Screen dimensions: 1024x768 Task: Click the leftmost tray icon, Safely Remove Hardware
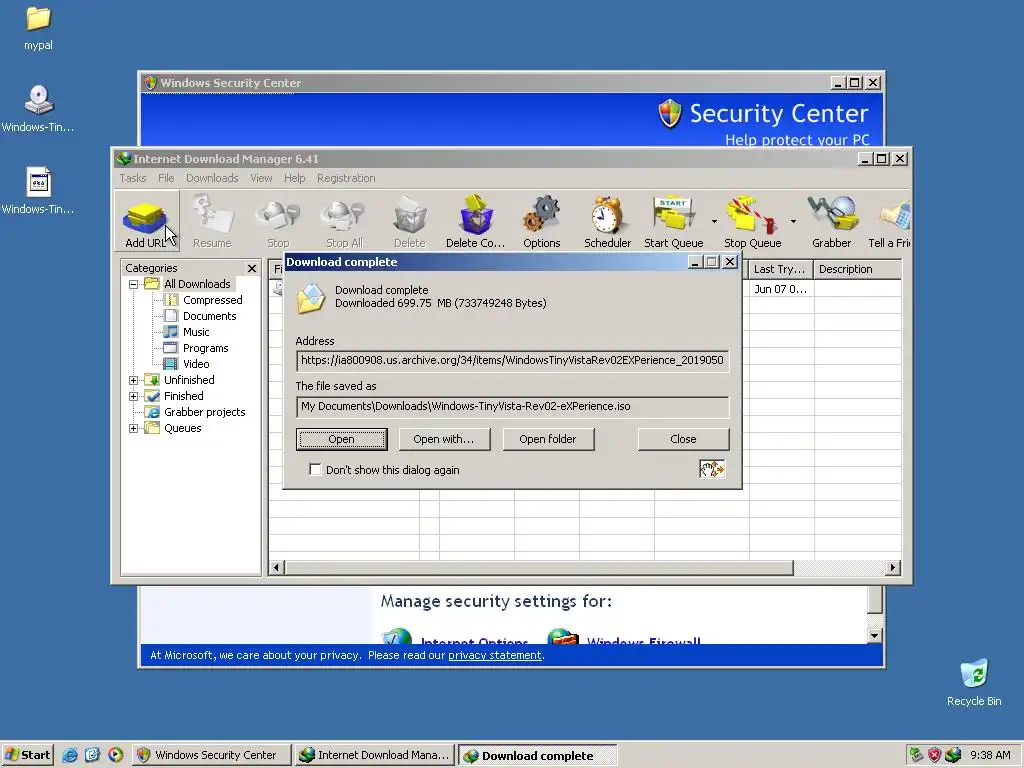pos(916,755)
